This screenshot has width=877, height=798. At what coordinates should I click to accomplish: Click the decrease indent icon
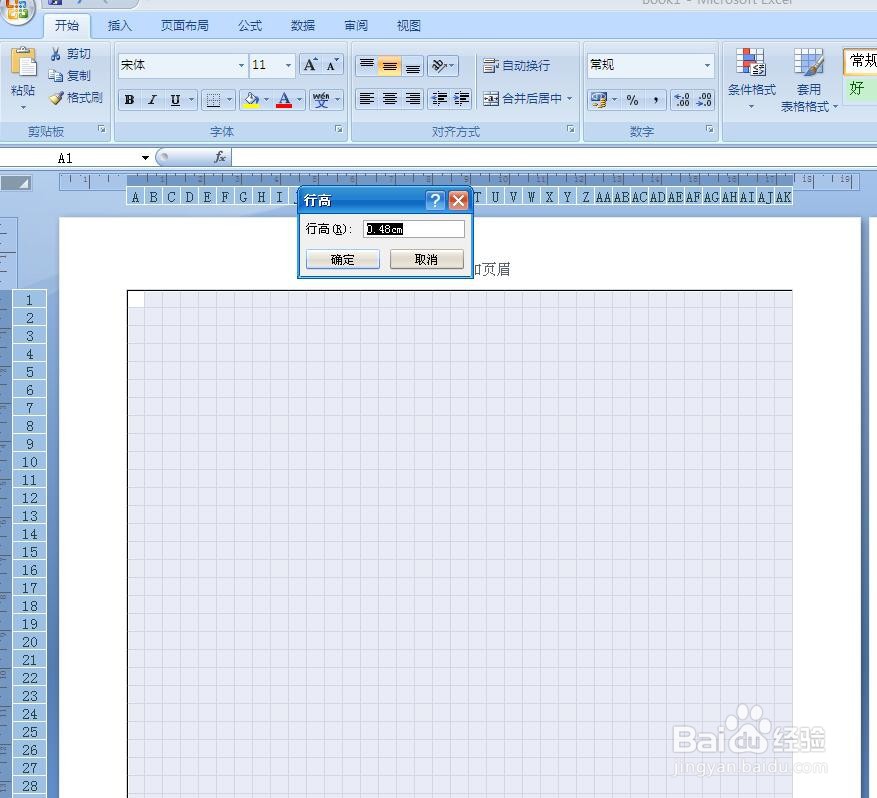click(439, 99)
